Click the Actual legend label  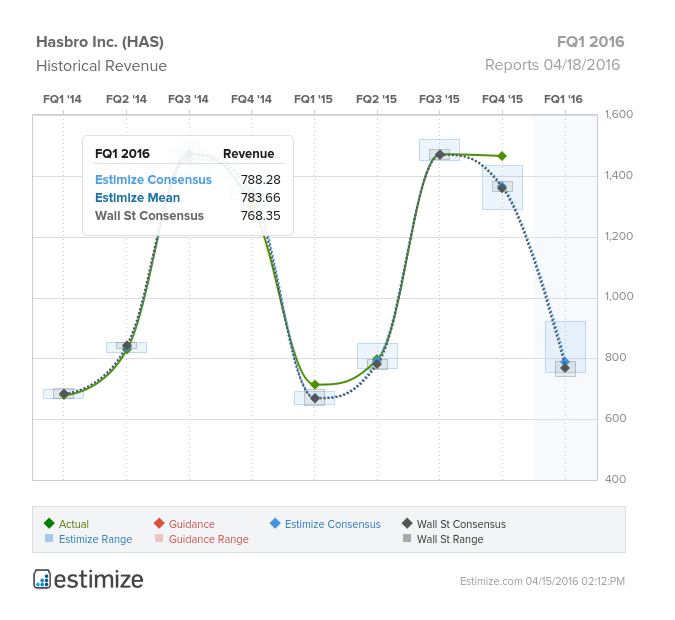[74, 524]
